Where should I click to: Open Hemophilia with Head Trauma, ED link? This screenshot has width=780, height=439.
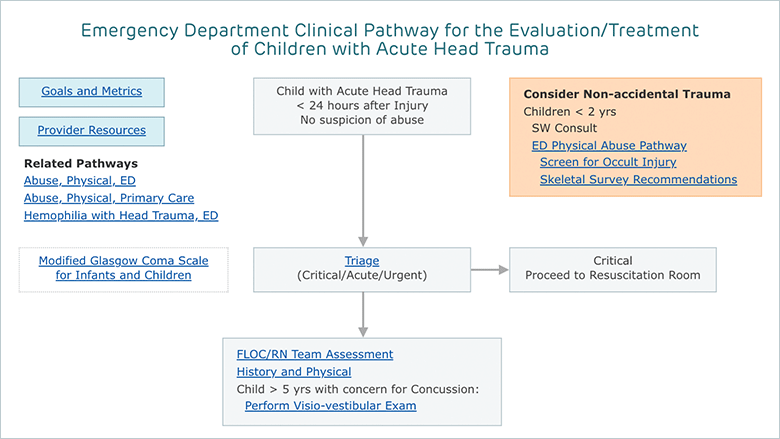coord(121,215)
